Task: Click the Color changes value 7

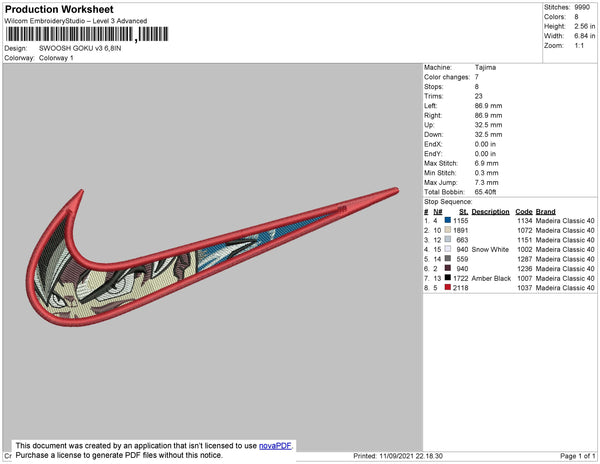Action: tap(477, 77)
